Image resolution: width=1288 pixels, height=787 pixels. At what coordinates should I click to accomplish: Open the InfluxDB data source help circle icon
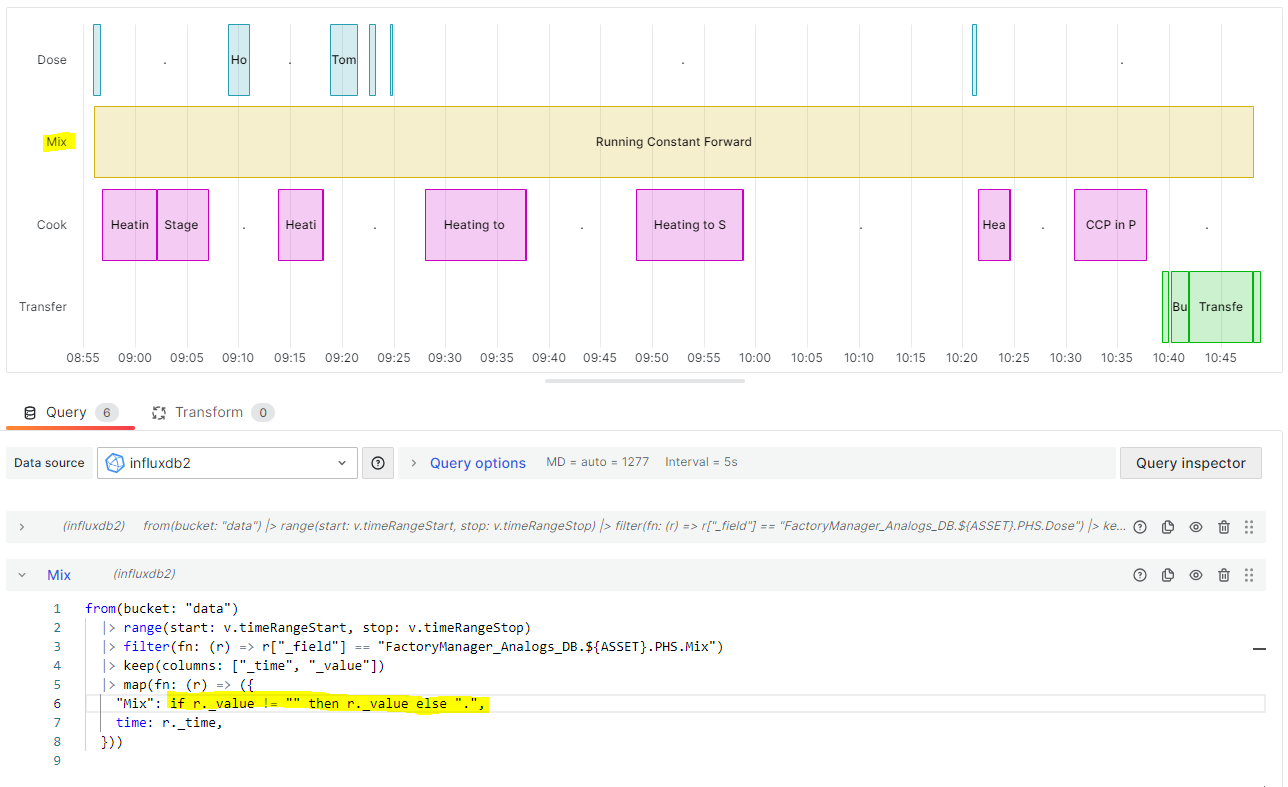click(x=377, y=463)
